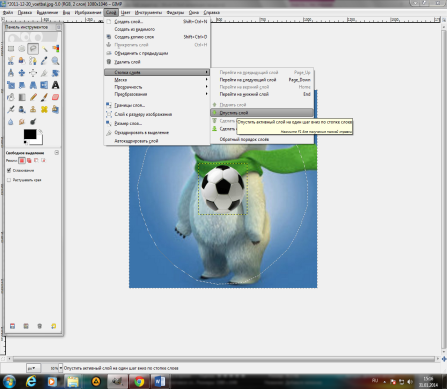Select the Rotate tool
The width and height of the screenshot is (447, 389).
pyautogui.click(x=55, y=73)
